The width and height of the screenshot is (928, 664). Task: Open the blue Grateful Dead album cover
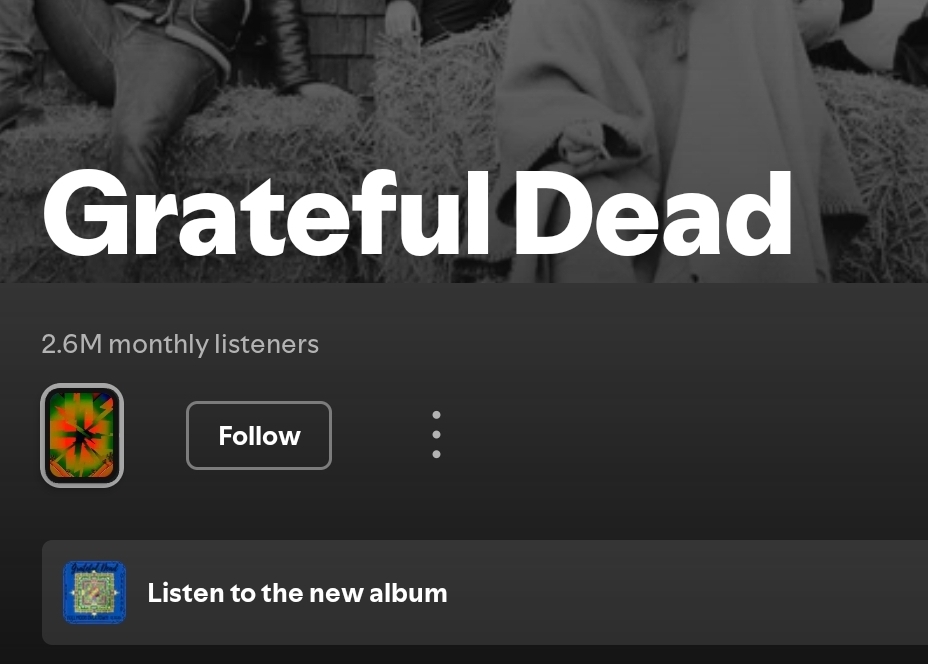(95, 592)
